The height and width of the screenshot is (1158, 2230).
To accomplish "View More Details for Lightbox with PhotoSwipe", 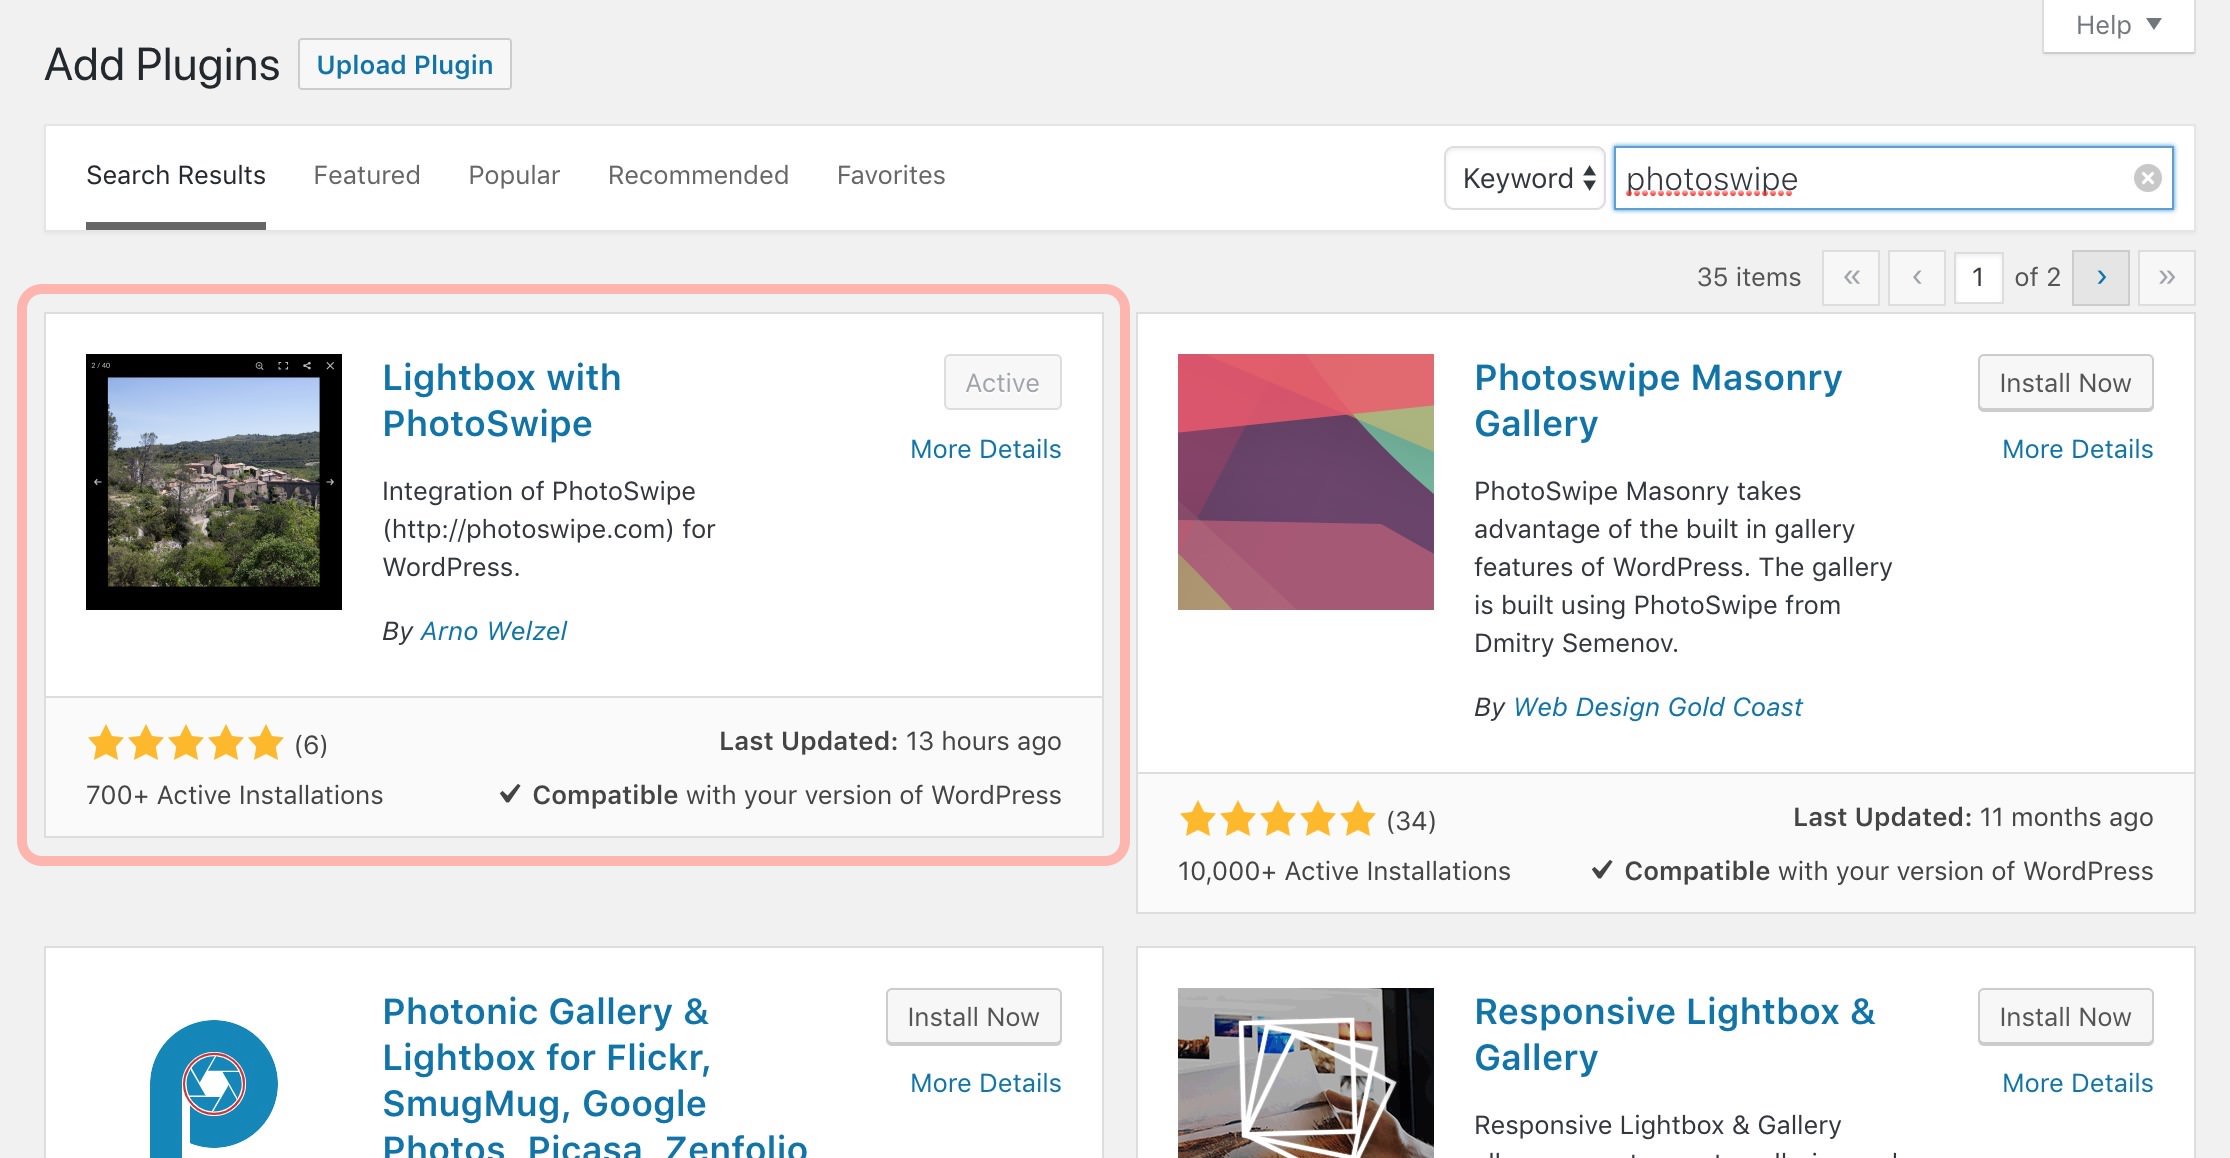I will tap(985, 449).
